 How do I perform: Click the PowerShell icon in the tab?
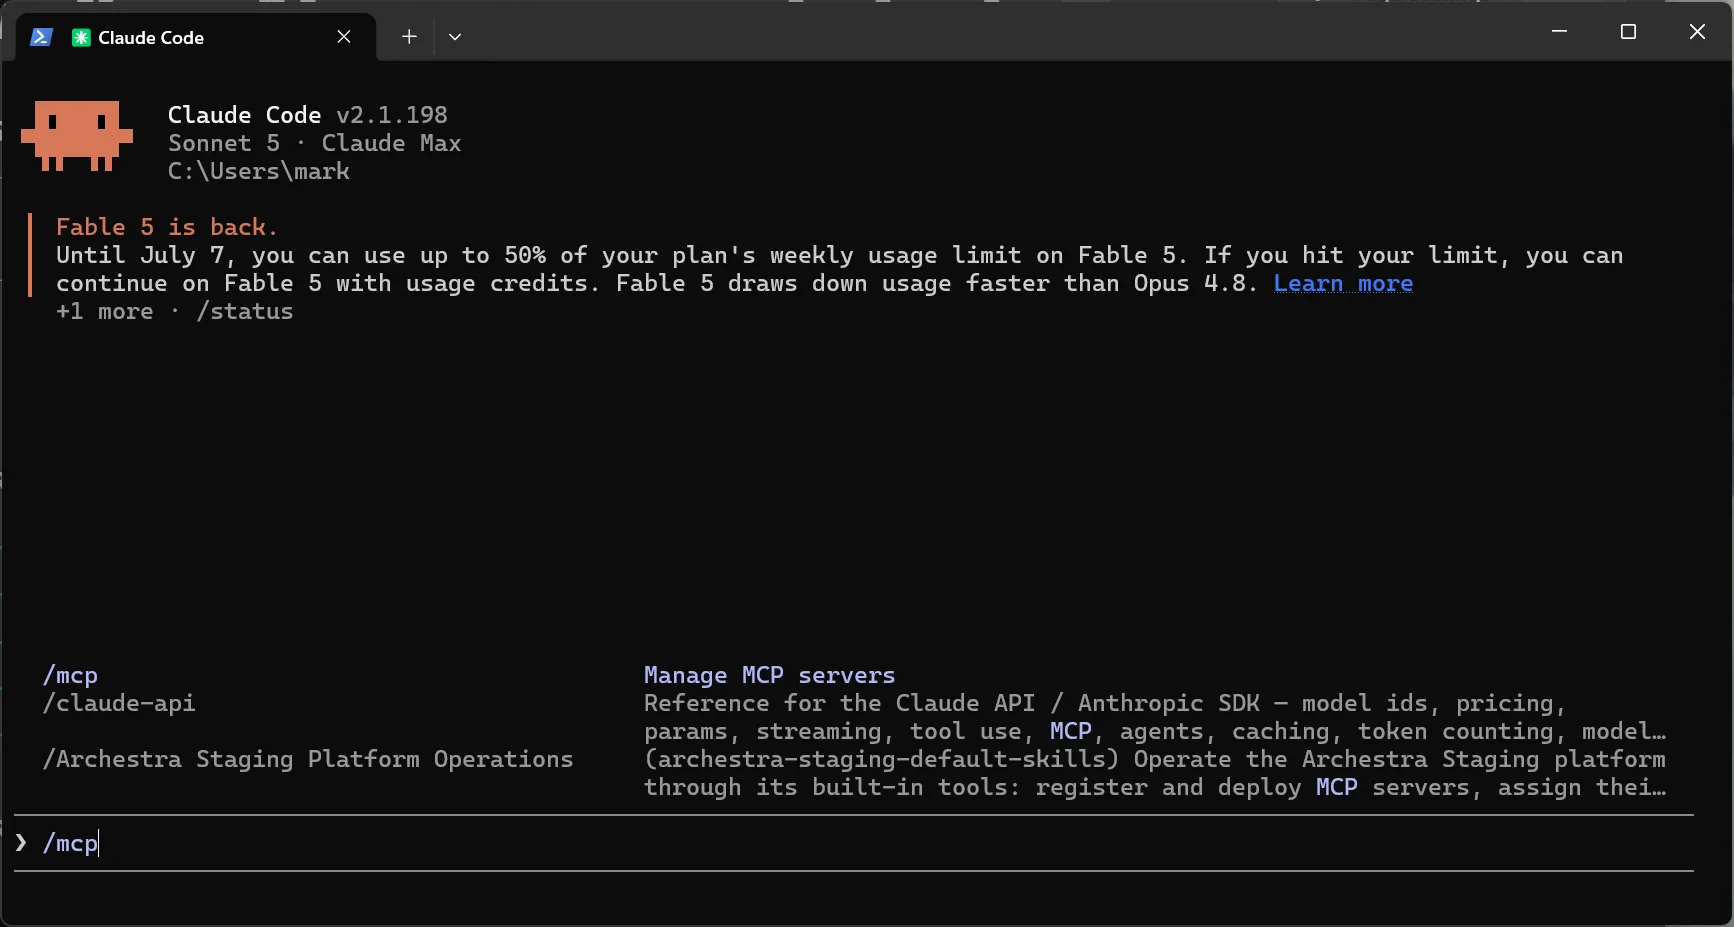[x=41, y=37]
